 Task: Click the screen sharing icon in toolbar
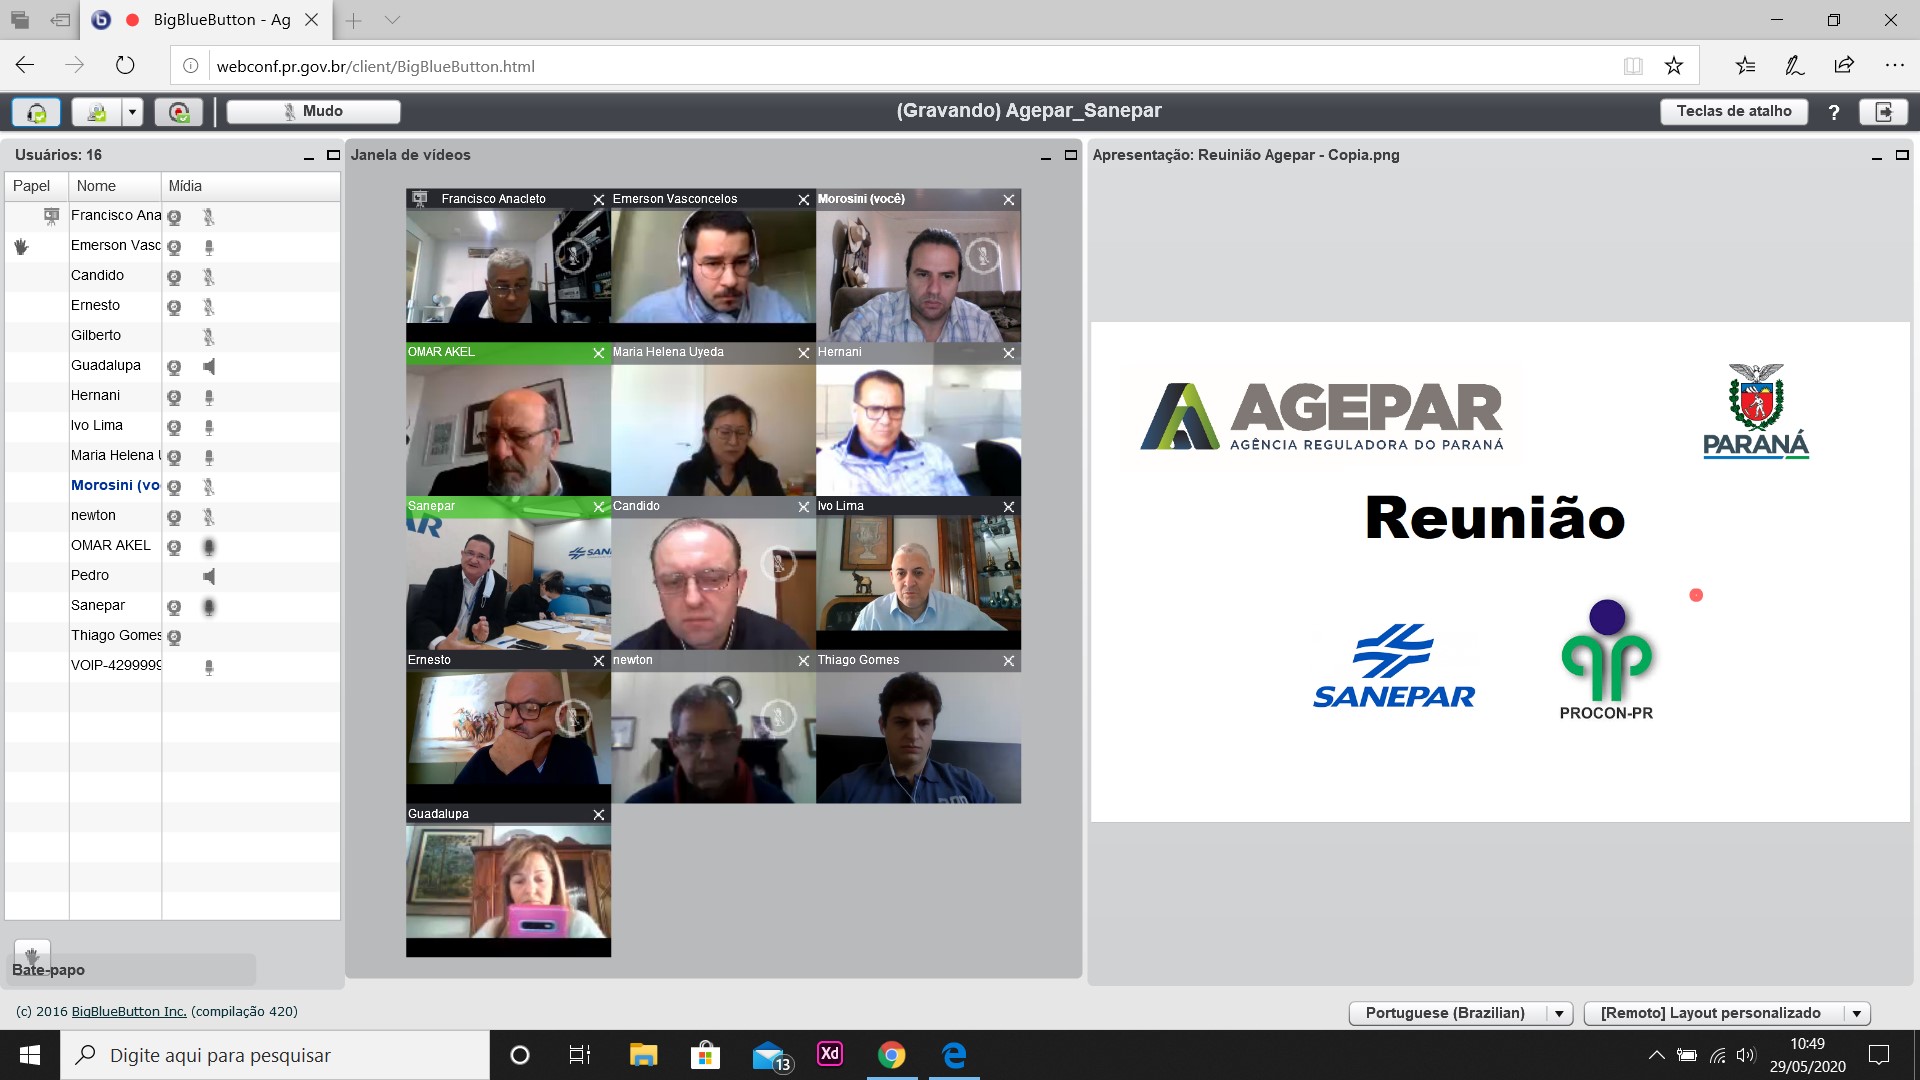coord(179,112)
